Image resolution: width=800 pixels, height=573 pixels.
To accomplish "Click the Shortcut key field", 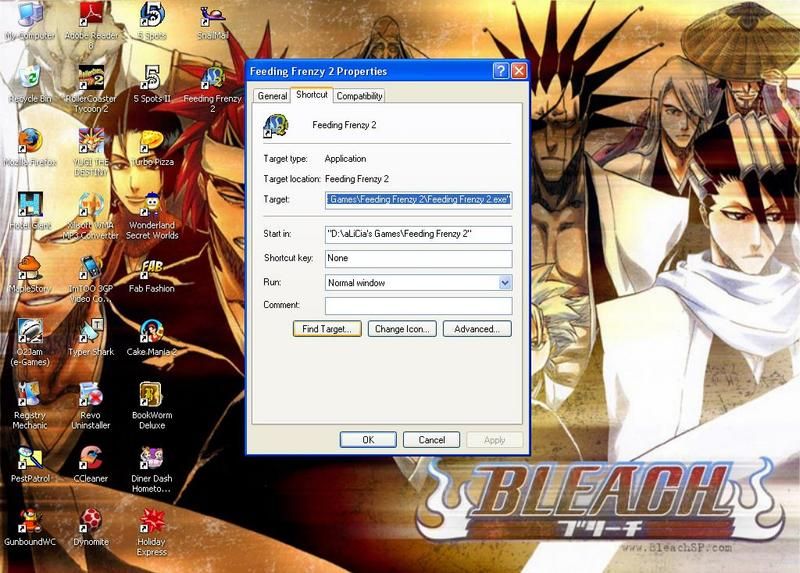I will point(418,259).
